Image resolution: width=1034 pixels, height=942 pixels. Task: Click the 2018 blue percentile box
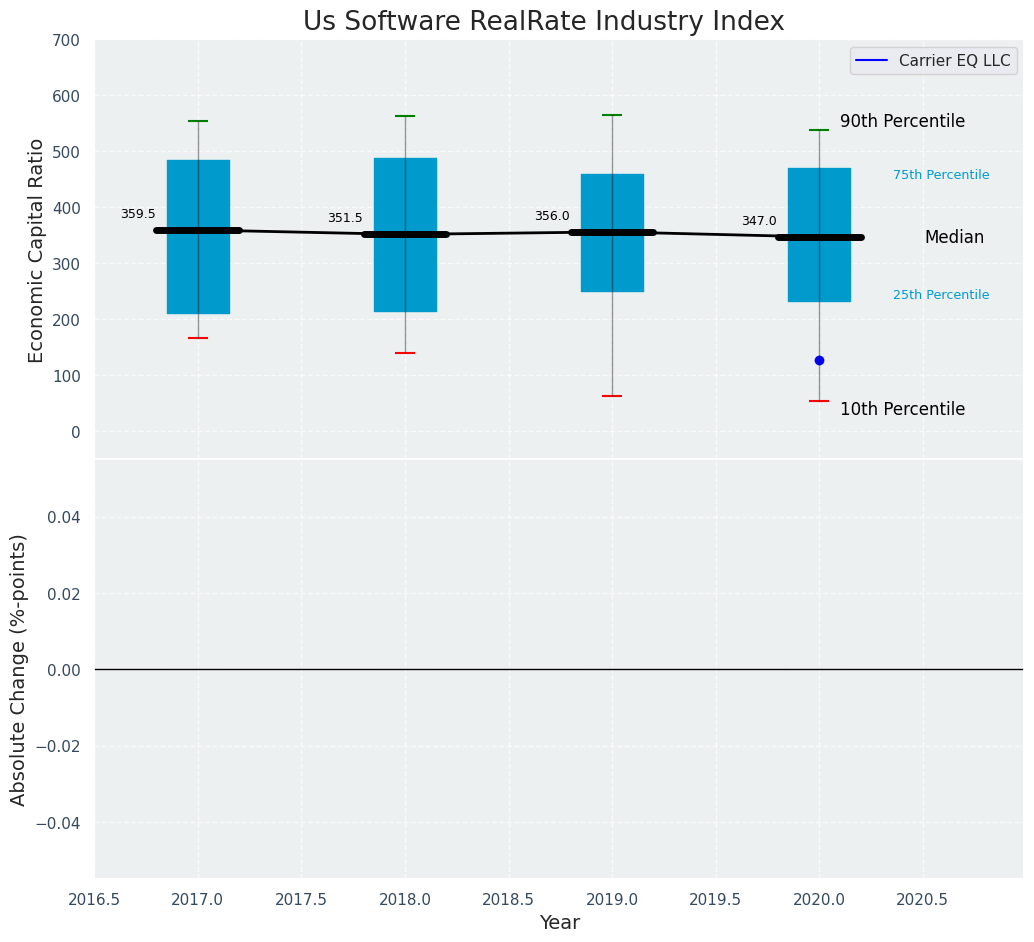pos(405,235)
